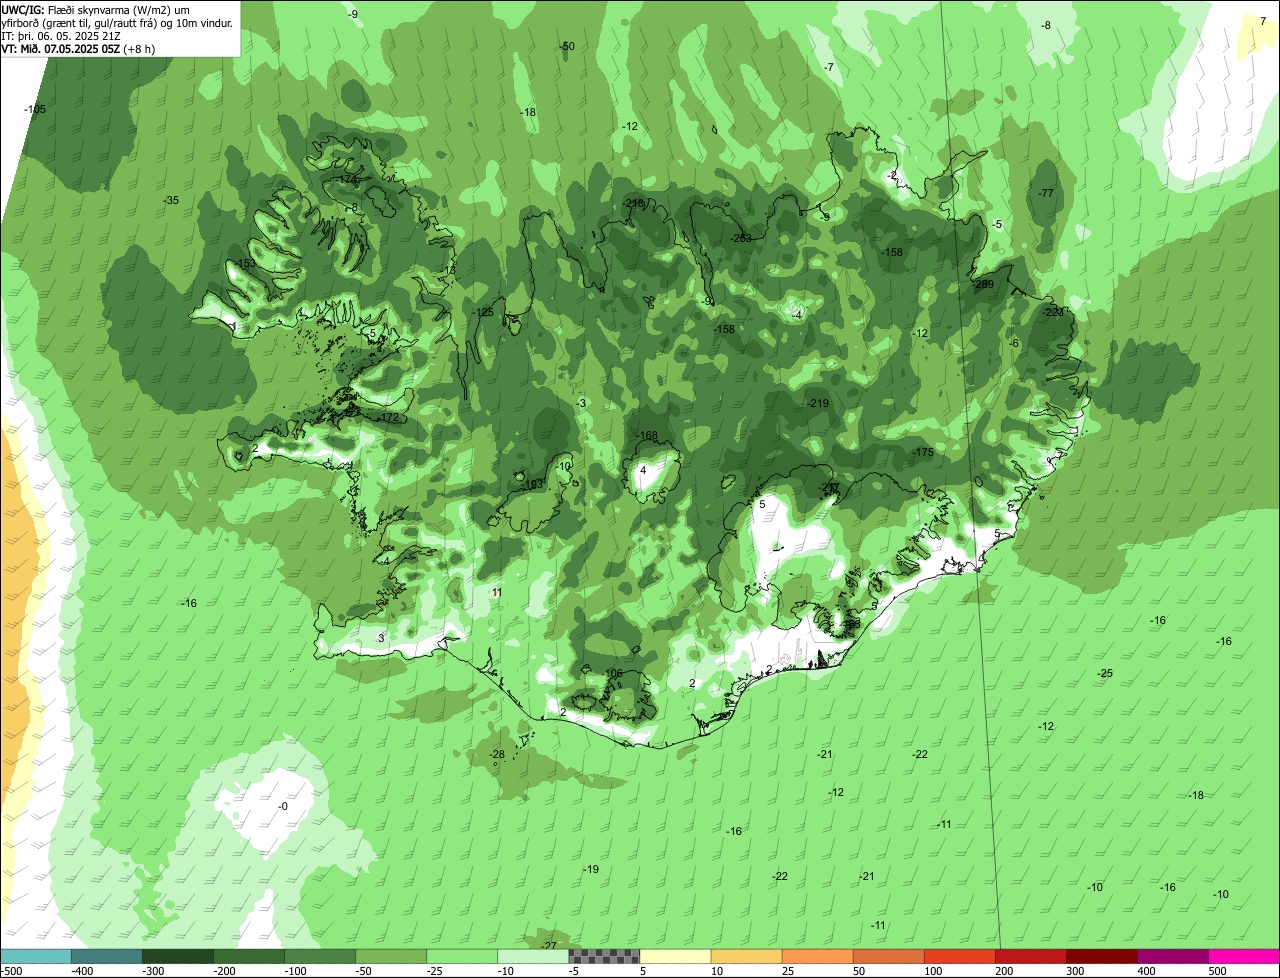Click the title line 'UWC/IG: Flæði skynvarma (W/m2) um'

coord(96,9)
